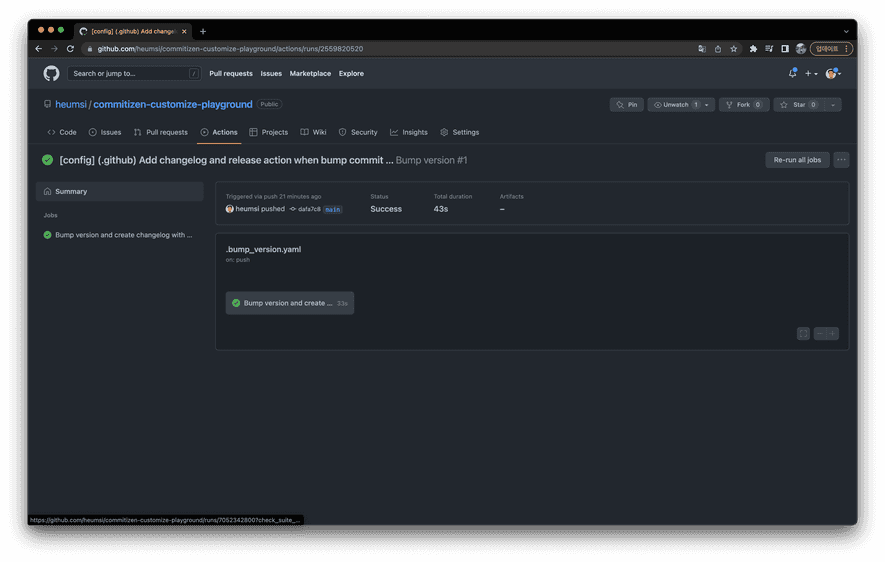
Task: Expand the create new plus menu
Action: (x=811, y=73)
